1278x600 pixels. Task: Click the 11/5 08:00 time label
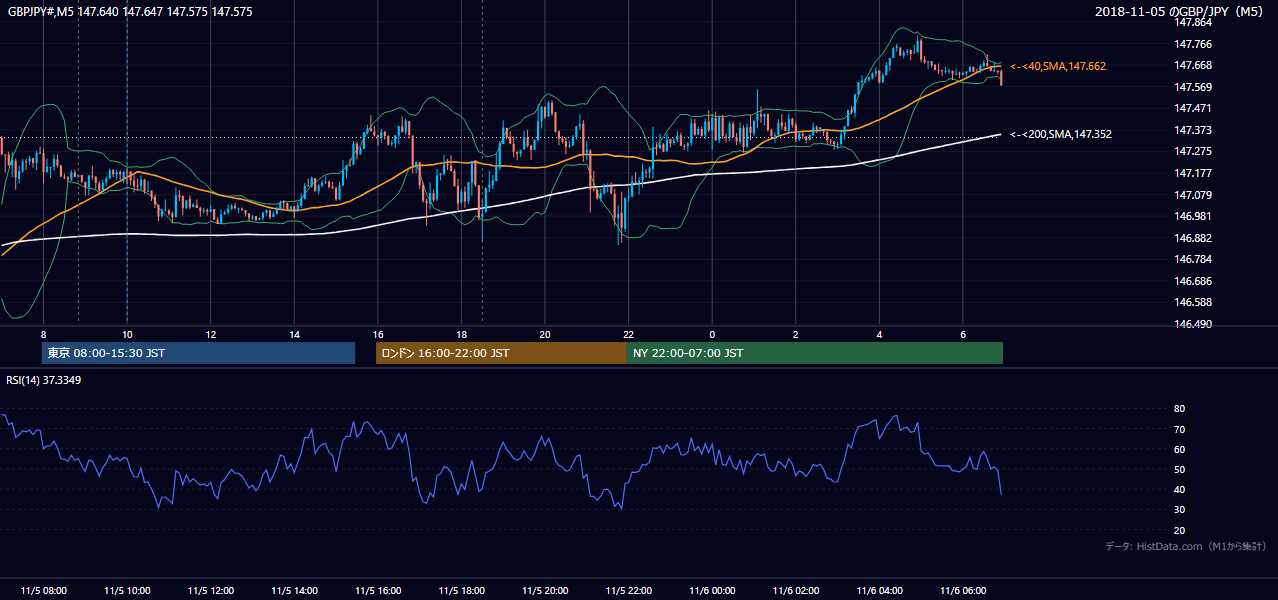click(44, 591)
